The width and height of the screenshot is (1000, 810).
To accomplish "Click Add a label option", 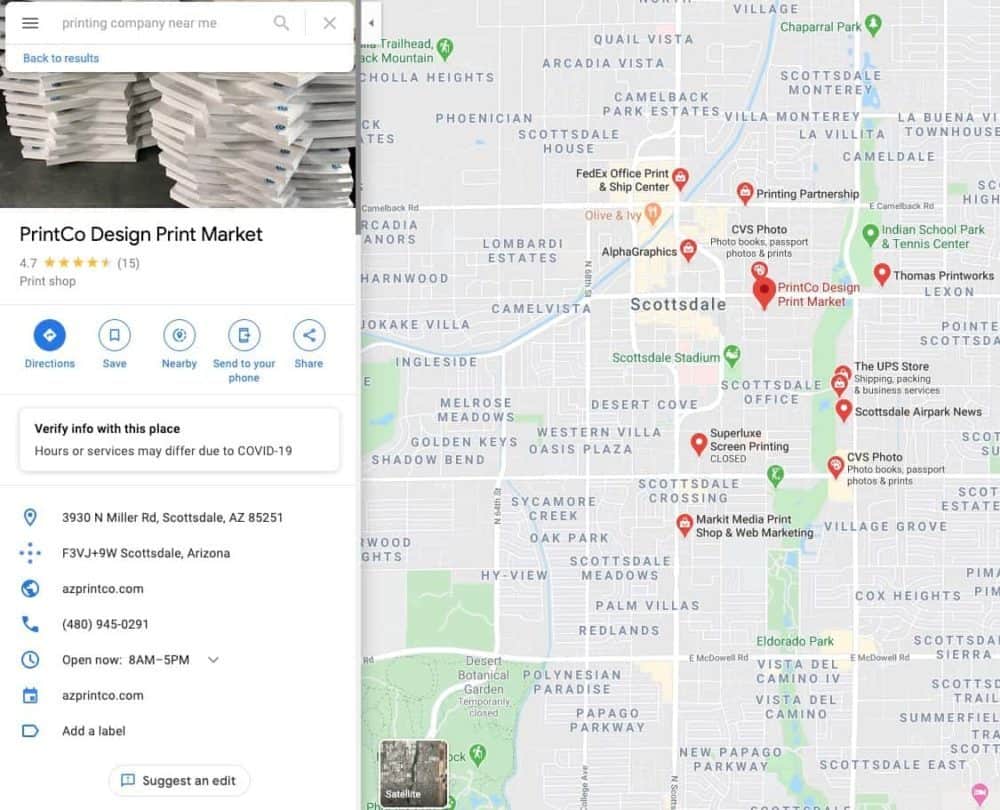I will (x=94, y=731).
